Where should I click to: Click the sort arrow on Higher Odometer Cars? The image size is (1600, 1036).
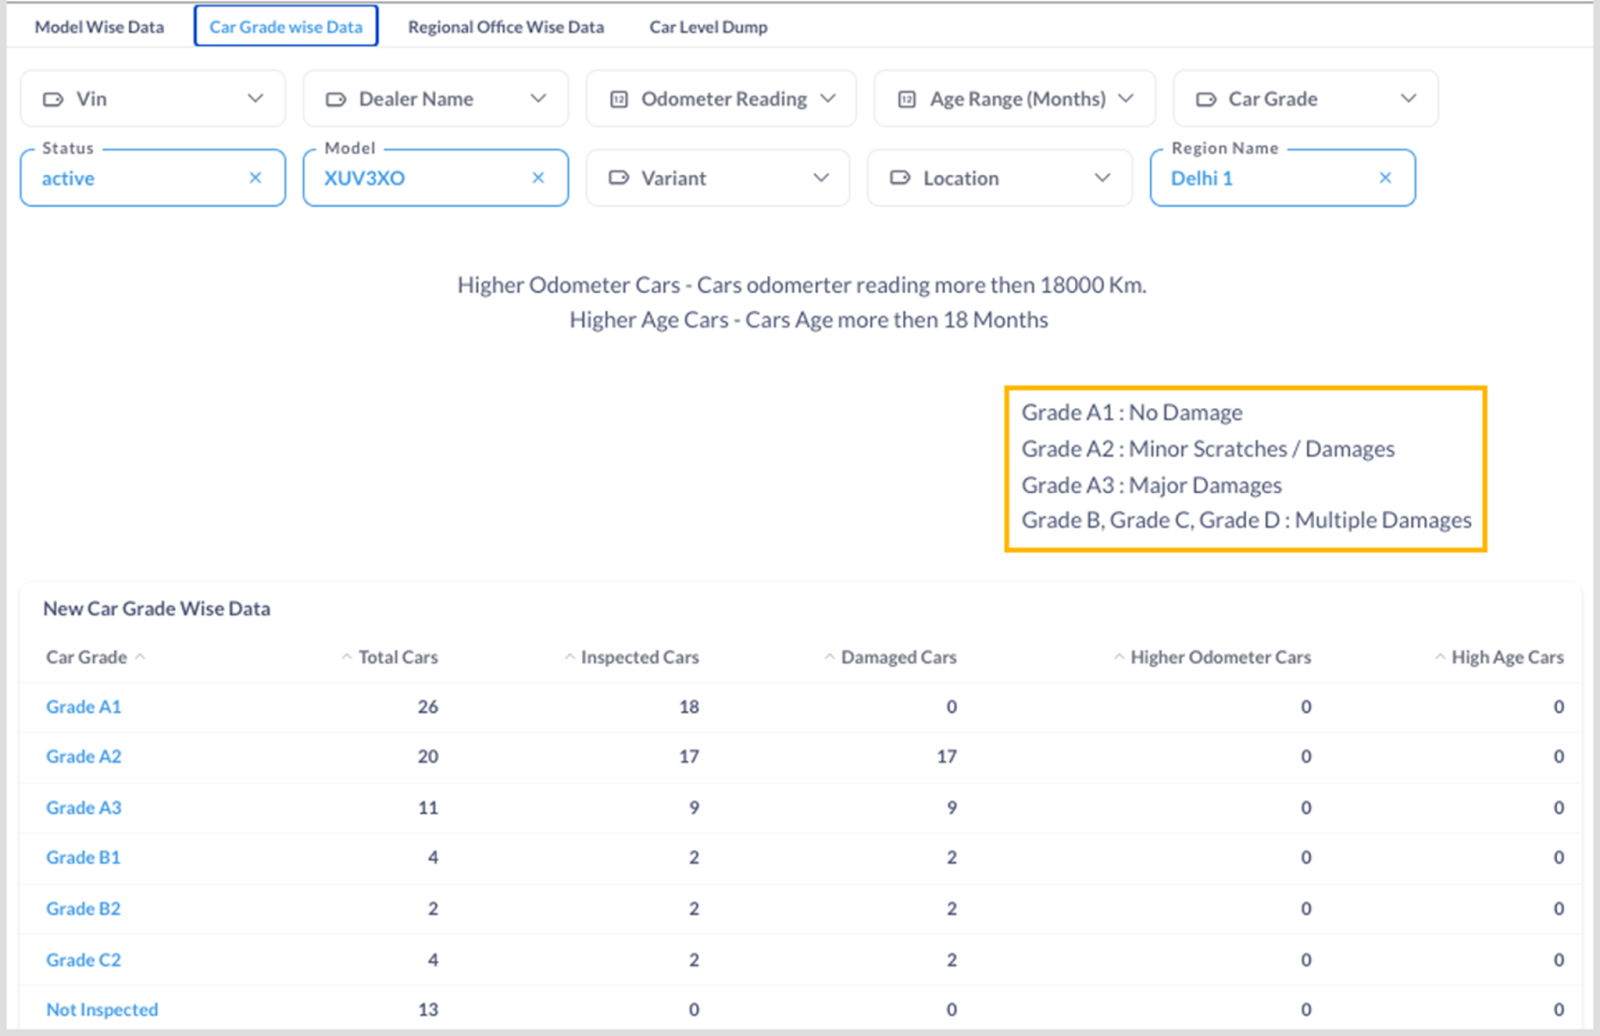pyautogui.click(x=1118, y=657)
